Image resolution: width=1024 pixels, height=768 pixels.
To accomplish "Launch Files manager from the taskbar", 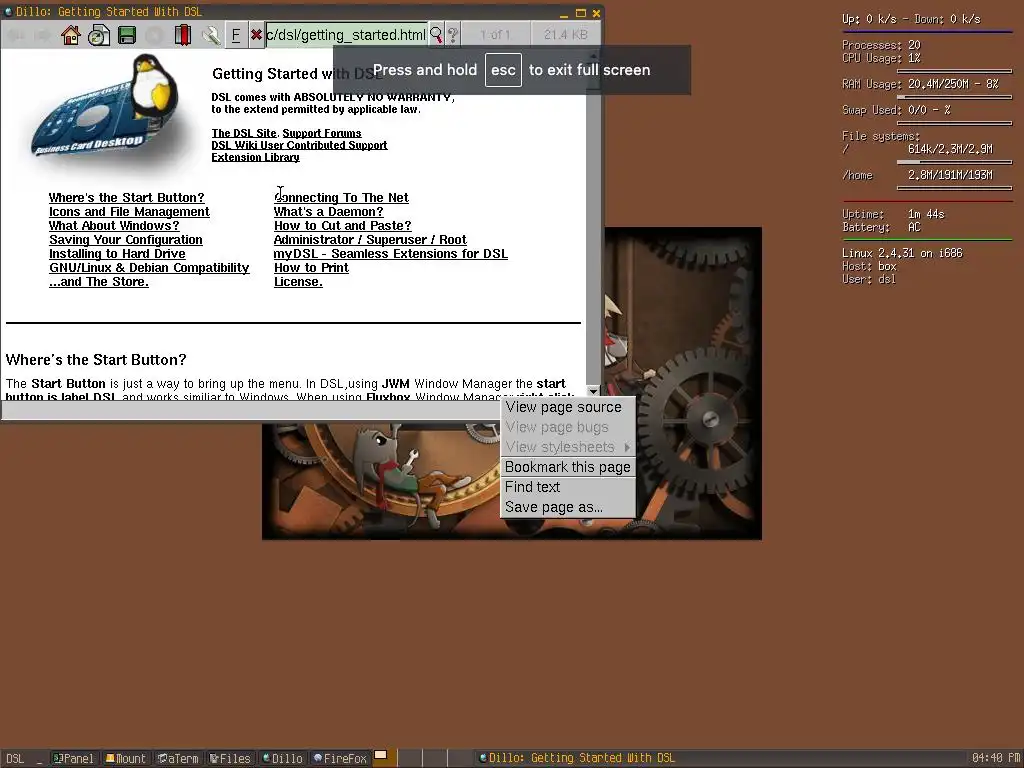I will 230,758.
